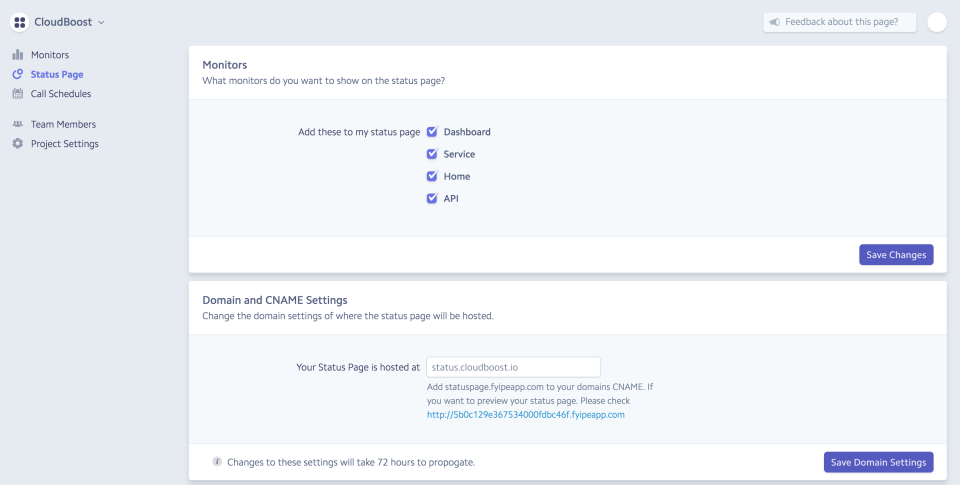The image size is (960, 485).
Task: Click the info icon beside propagation notice
Action: click(217, 462)
